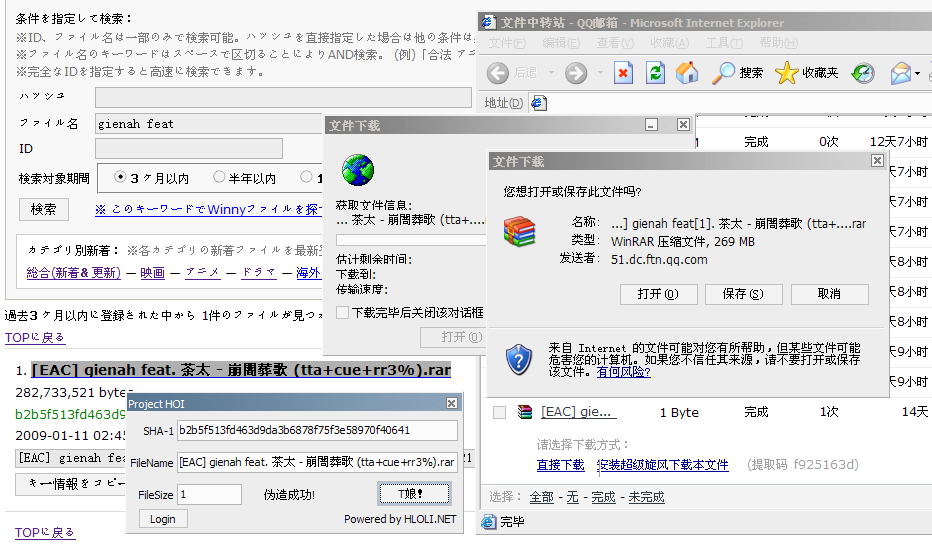Screen dimensions: 932x555
Task: Click the 安装超级旋风下载本文件 link
Action: tap(663, 465)
